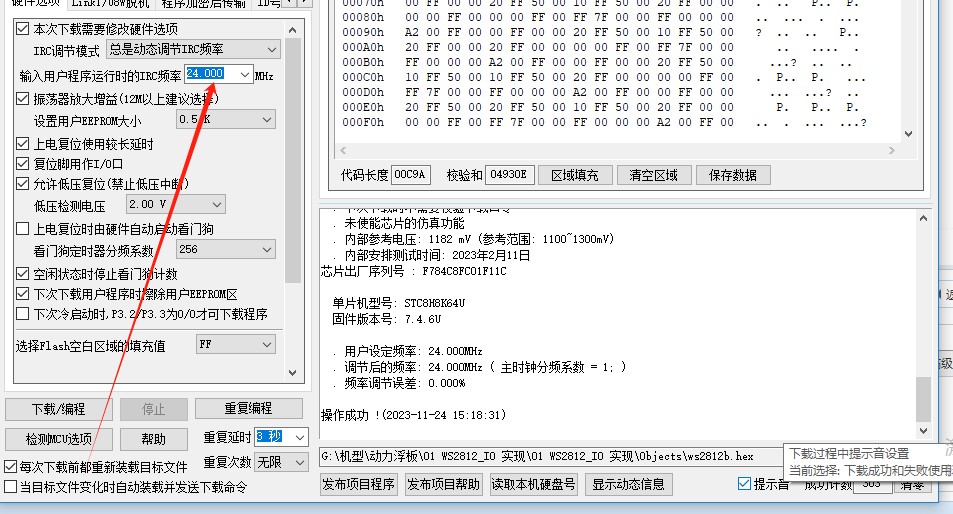Click the 发布项目帮助 button
Screen dimensions: 953x514
(x=444, y=484)
